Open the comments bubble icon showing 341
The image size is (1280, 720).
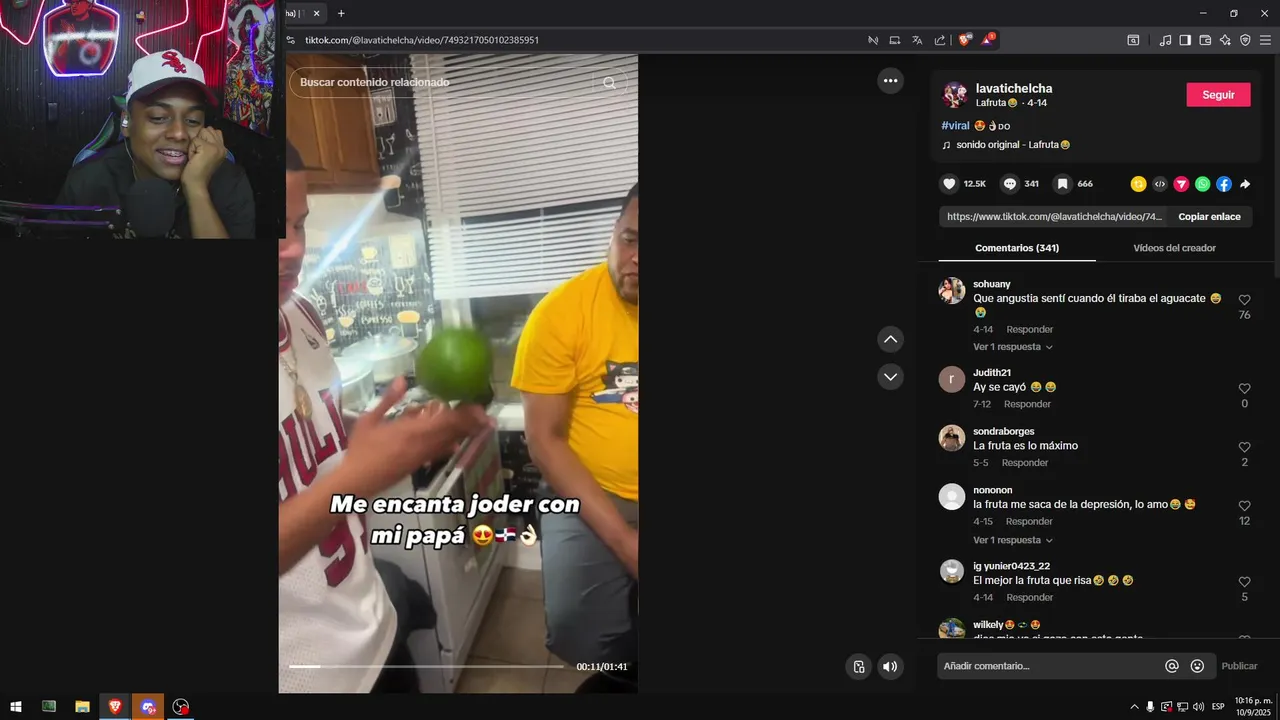1010,184
